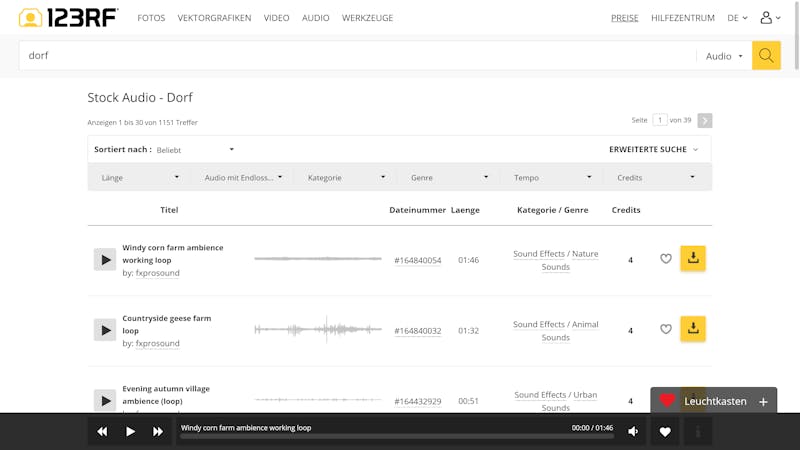Open the Genre filter dropdown
800x450 pixels.
449,177
